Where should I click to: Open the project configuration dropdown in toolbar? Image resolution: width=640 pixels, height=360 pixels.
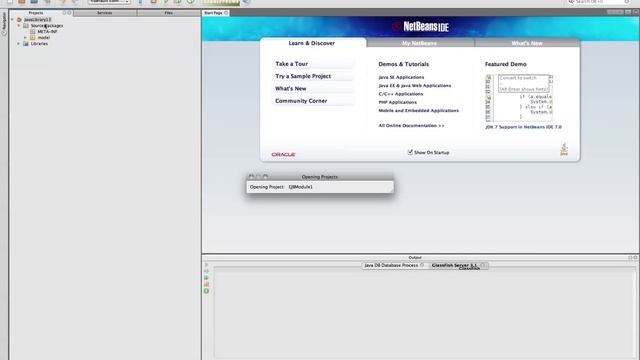pyautogui.click(x=109, y=2)
